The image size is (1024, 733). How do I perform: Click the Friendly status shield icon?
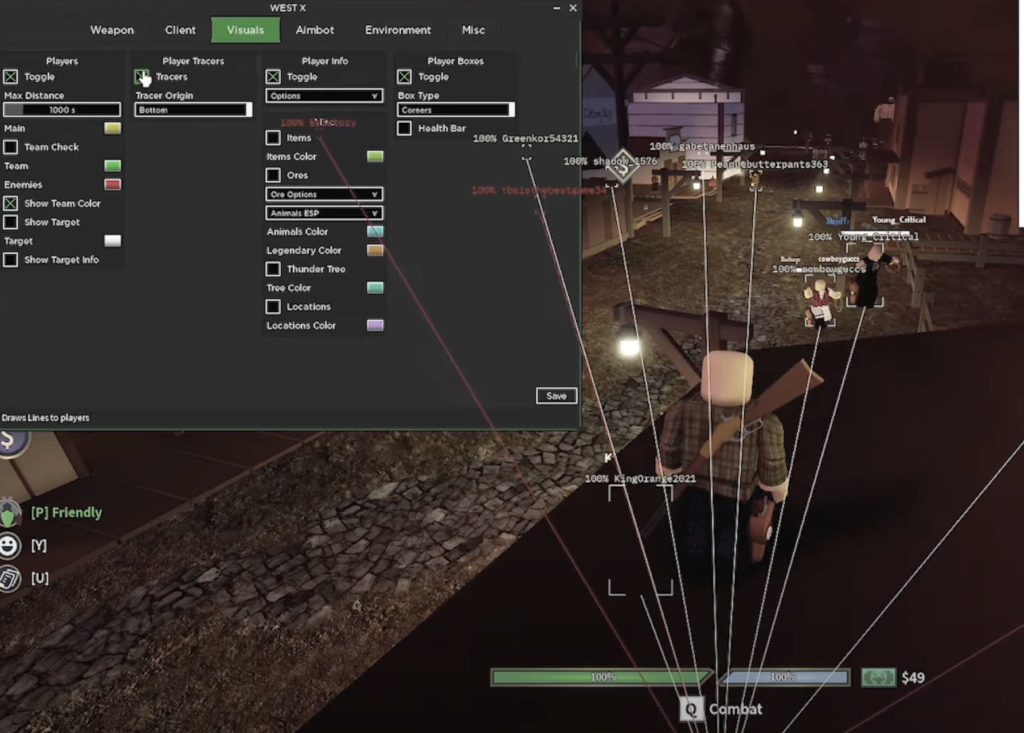tap(10, 512)
